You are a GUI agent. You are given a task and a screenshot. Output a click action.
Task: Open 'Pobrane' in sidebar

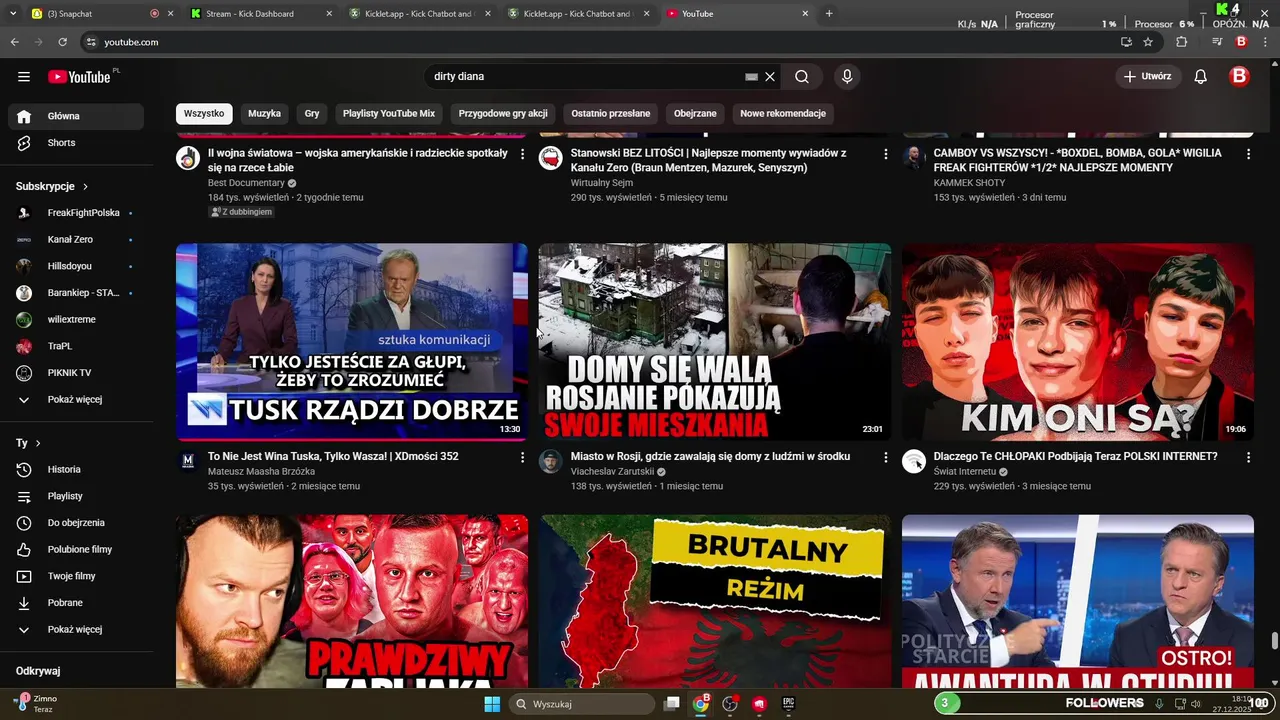76,603
